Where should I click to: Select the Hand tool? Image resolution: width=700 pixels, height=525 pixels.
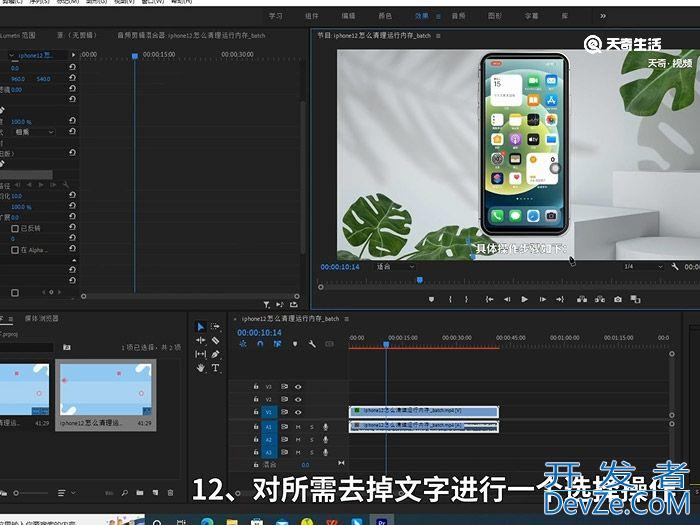pyautogui.click(x=200, y=368)
